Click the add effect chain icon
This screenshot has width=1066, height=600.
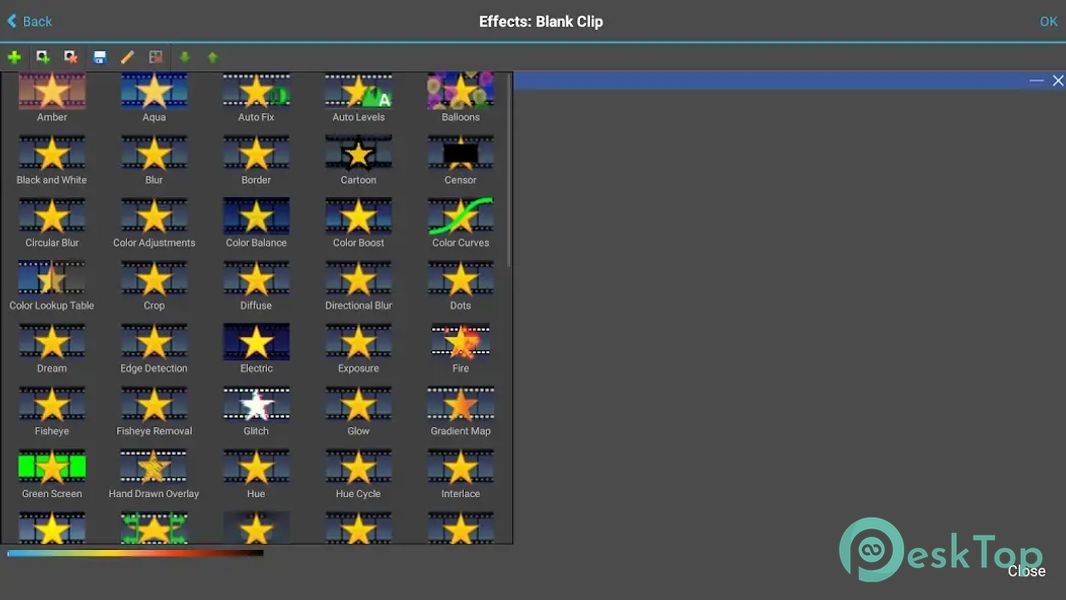click(43, 57)
